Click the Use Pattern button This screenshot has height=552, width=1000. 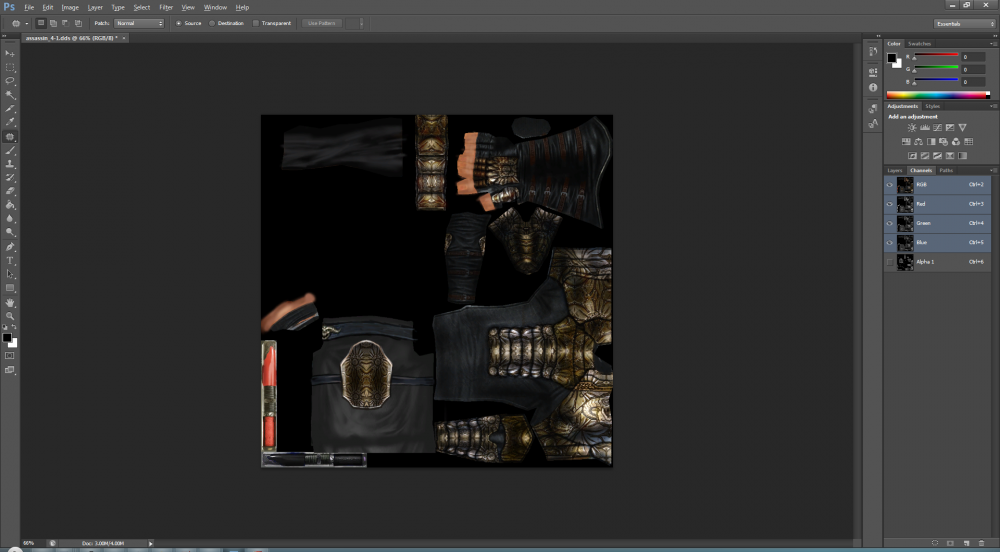[x=321, y=23]
